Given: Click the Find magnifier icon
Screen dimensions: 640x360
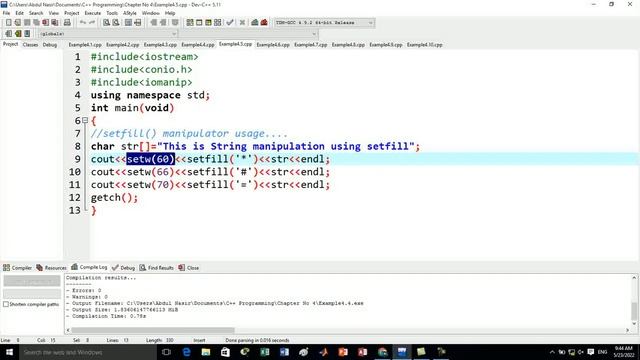Looking at the screenshot, I should click(x=106, y=22).
